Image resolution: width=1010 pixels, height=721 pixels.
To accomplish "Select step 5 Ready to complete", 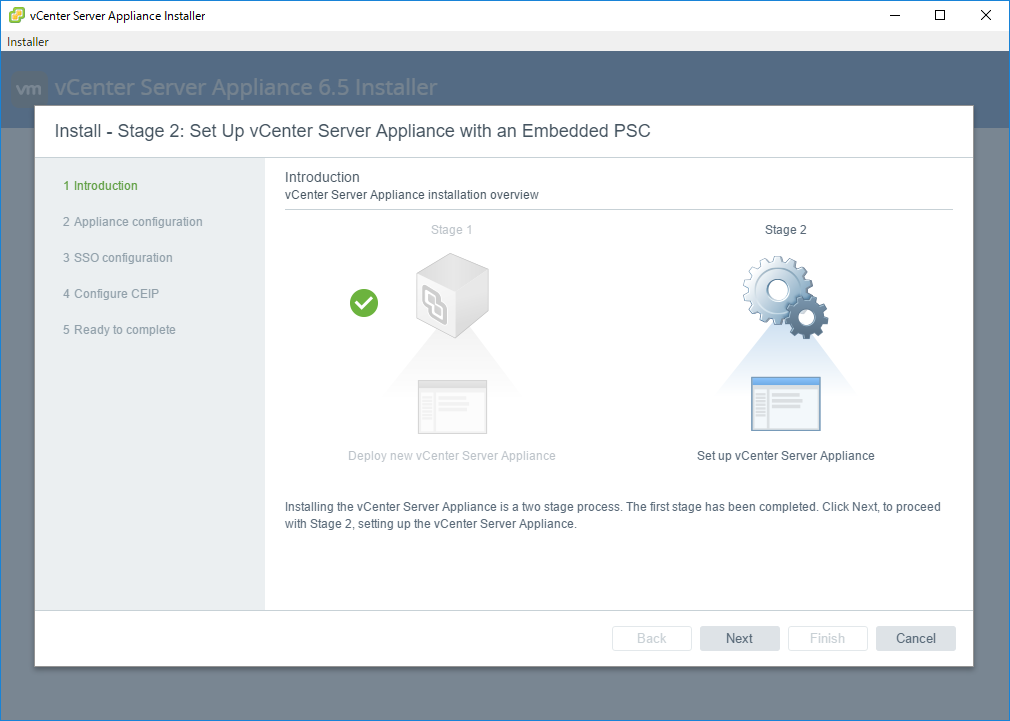I will coord(119,330).
